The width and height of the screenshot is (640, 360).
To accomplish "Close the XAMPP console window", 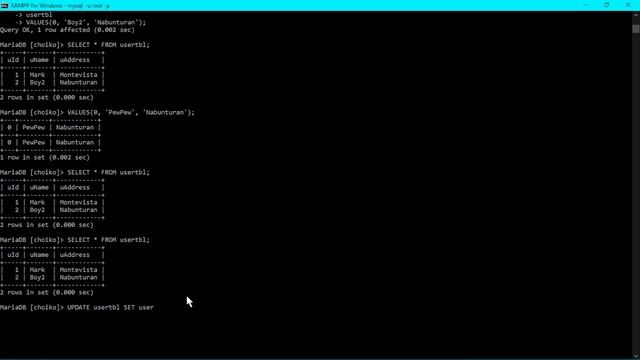I will [628, 5].
